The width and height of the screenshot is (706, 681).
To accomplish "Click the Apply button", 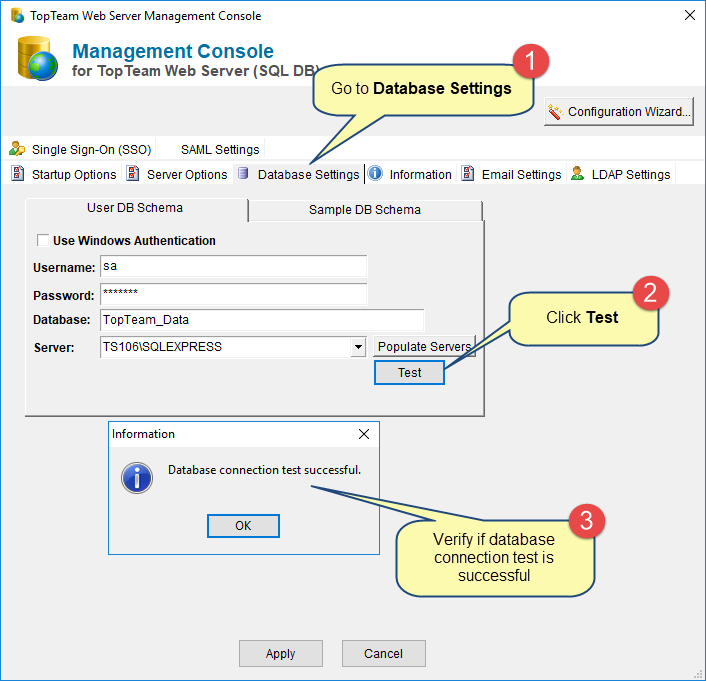I will [x=281, y=654].
